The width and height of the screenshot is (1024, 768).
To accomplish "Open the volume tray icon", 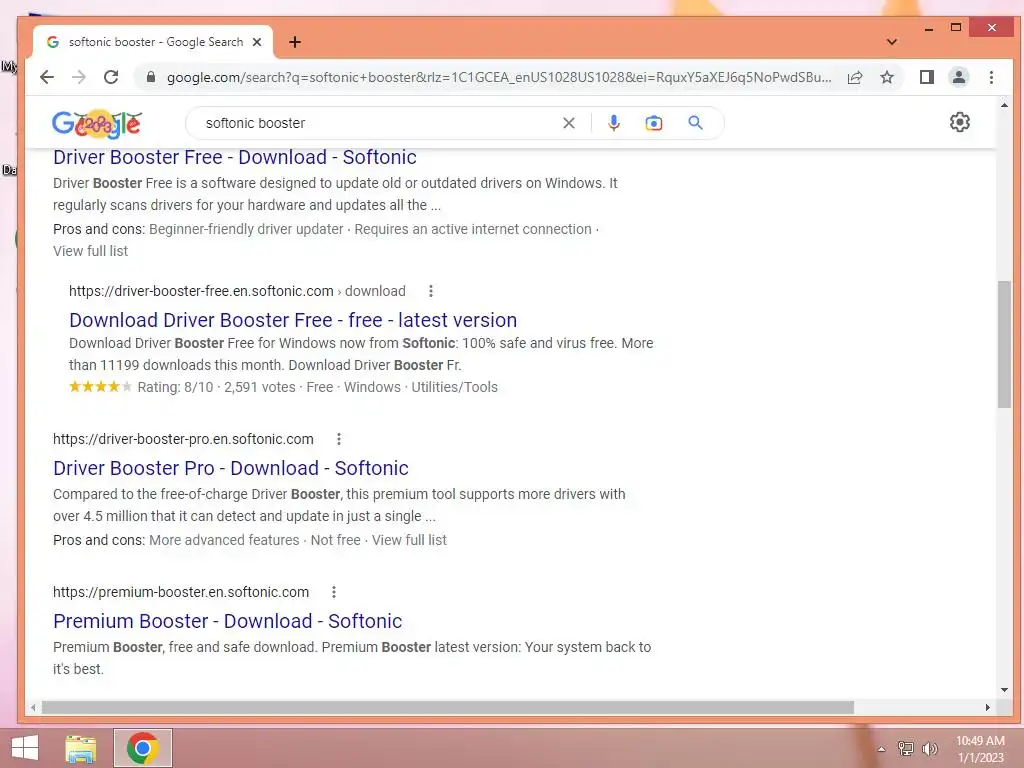I will point(929,748).
